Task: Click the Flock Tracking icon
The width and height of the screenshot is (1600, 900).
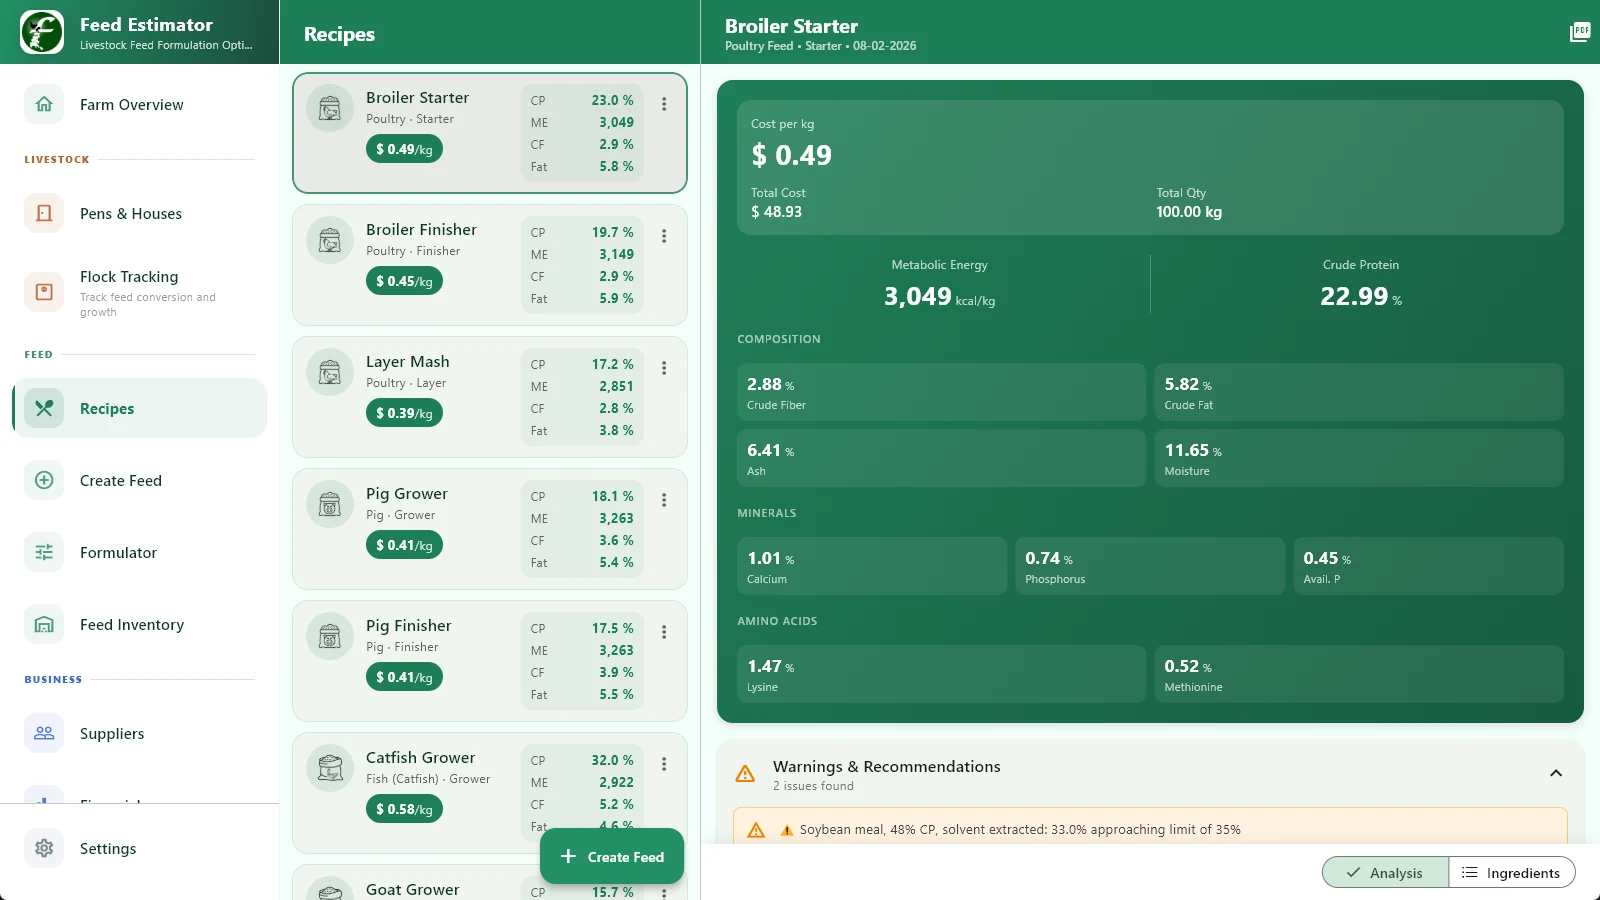Action: point(44,292)
